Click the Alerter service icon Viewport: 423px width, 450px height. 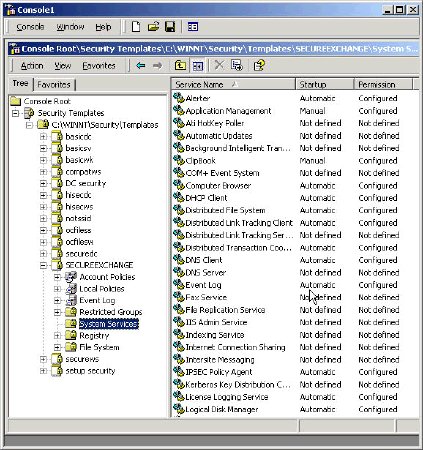point(179,98)
